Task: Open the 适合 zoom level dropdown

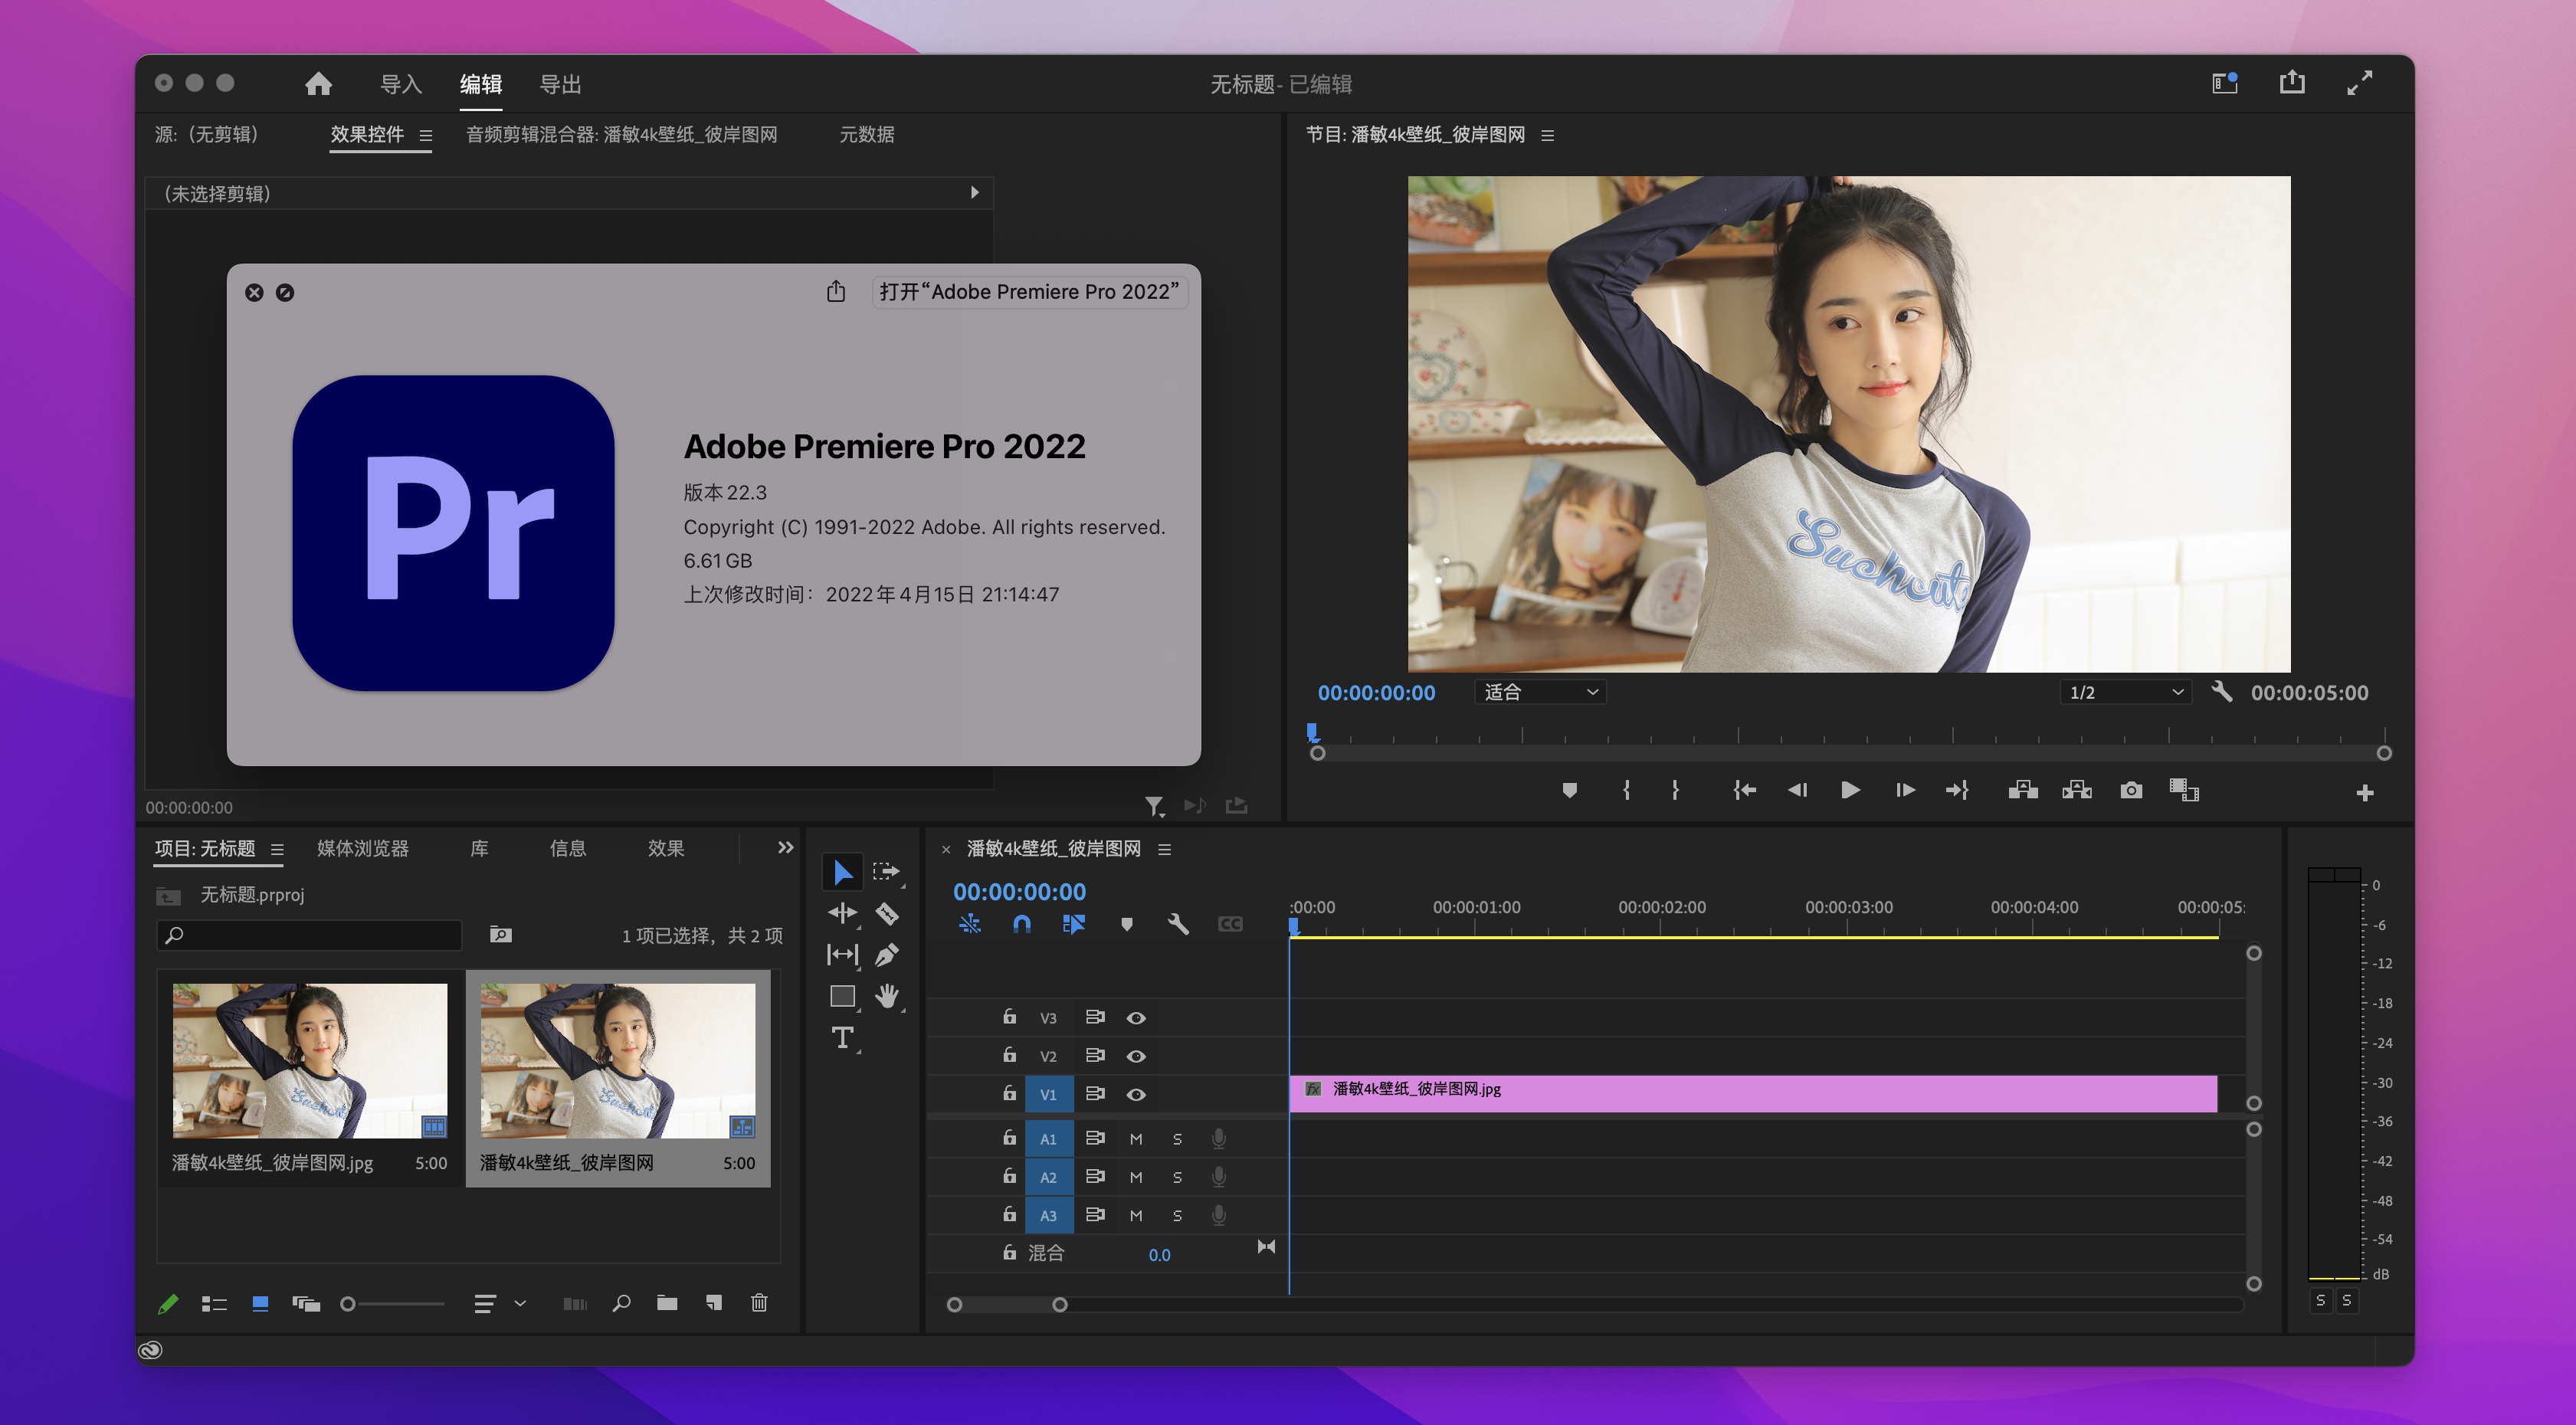Action: 1540,692
